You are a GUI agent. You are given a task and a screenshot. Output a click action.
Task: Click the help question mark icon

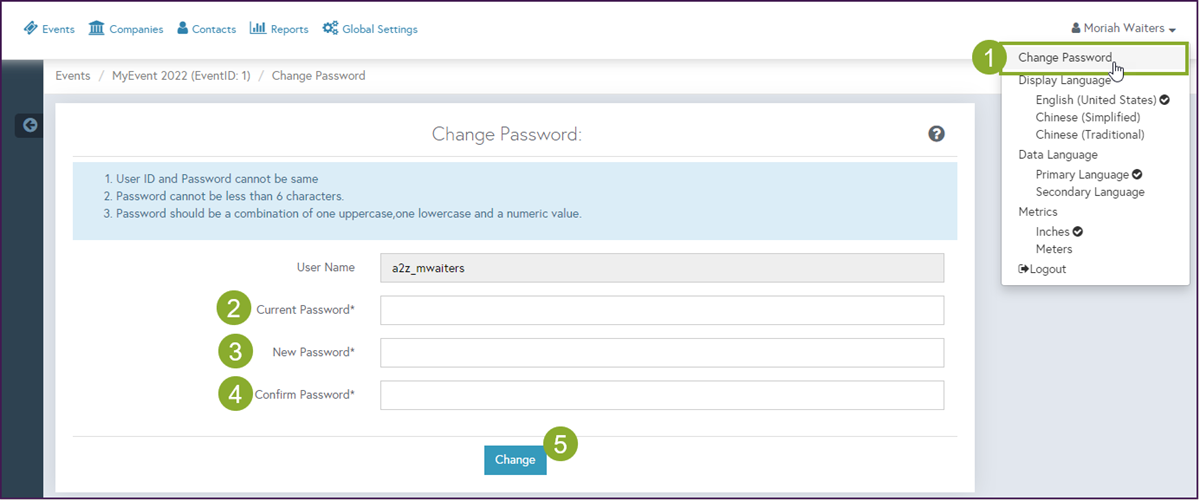936,134
